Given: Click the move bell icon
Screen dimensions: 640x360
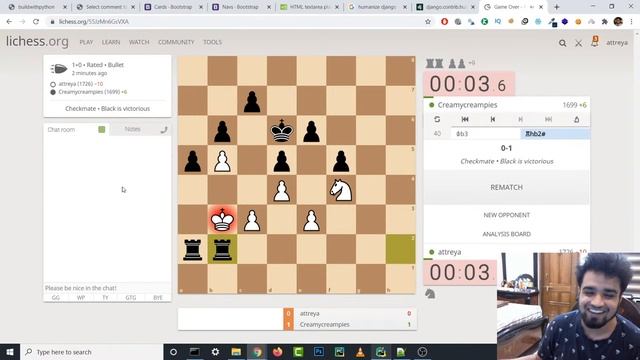Looking at the screenshot, I should coord(576,119).
